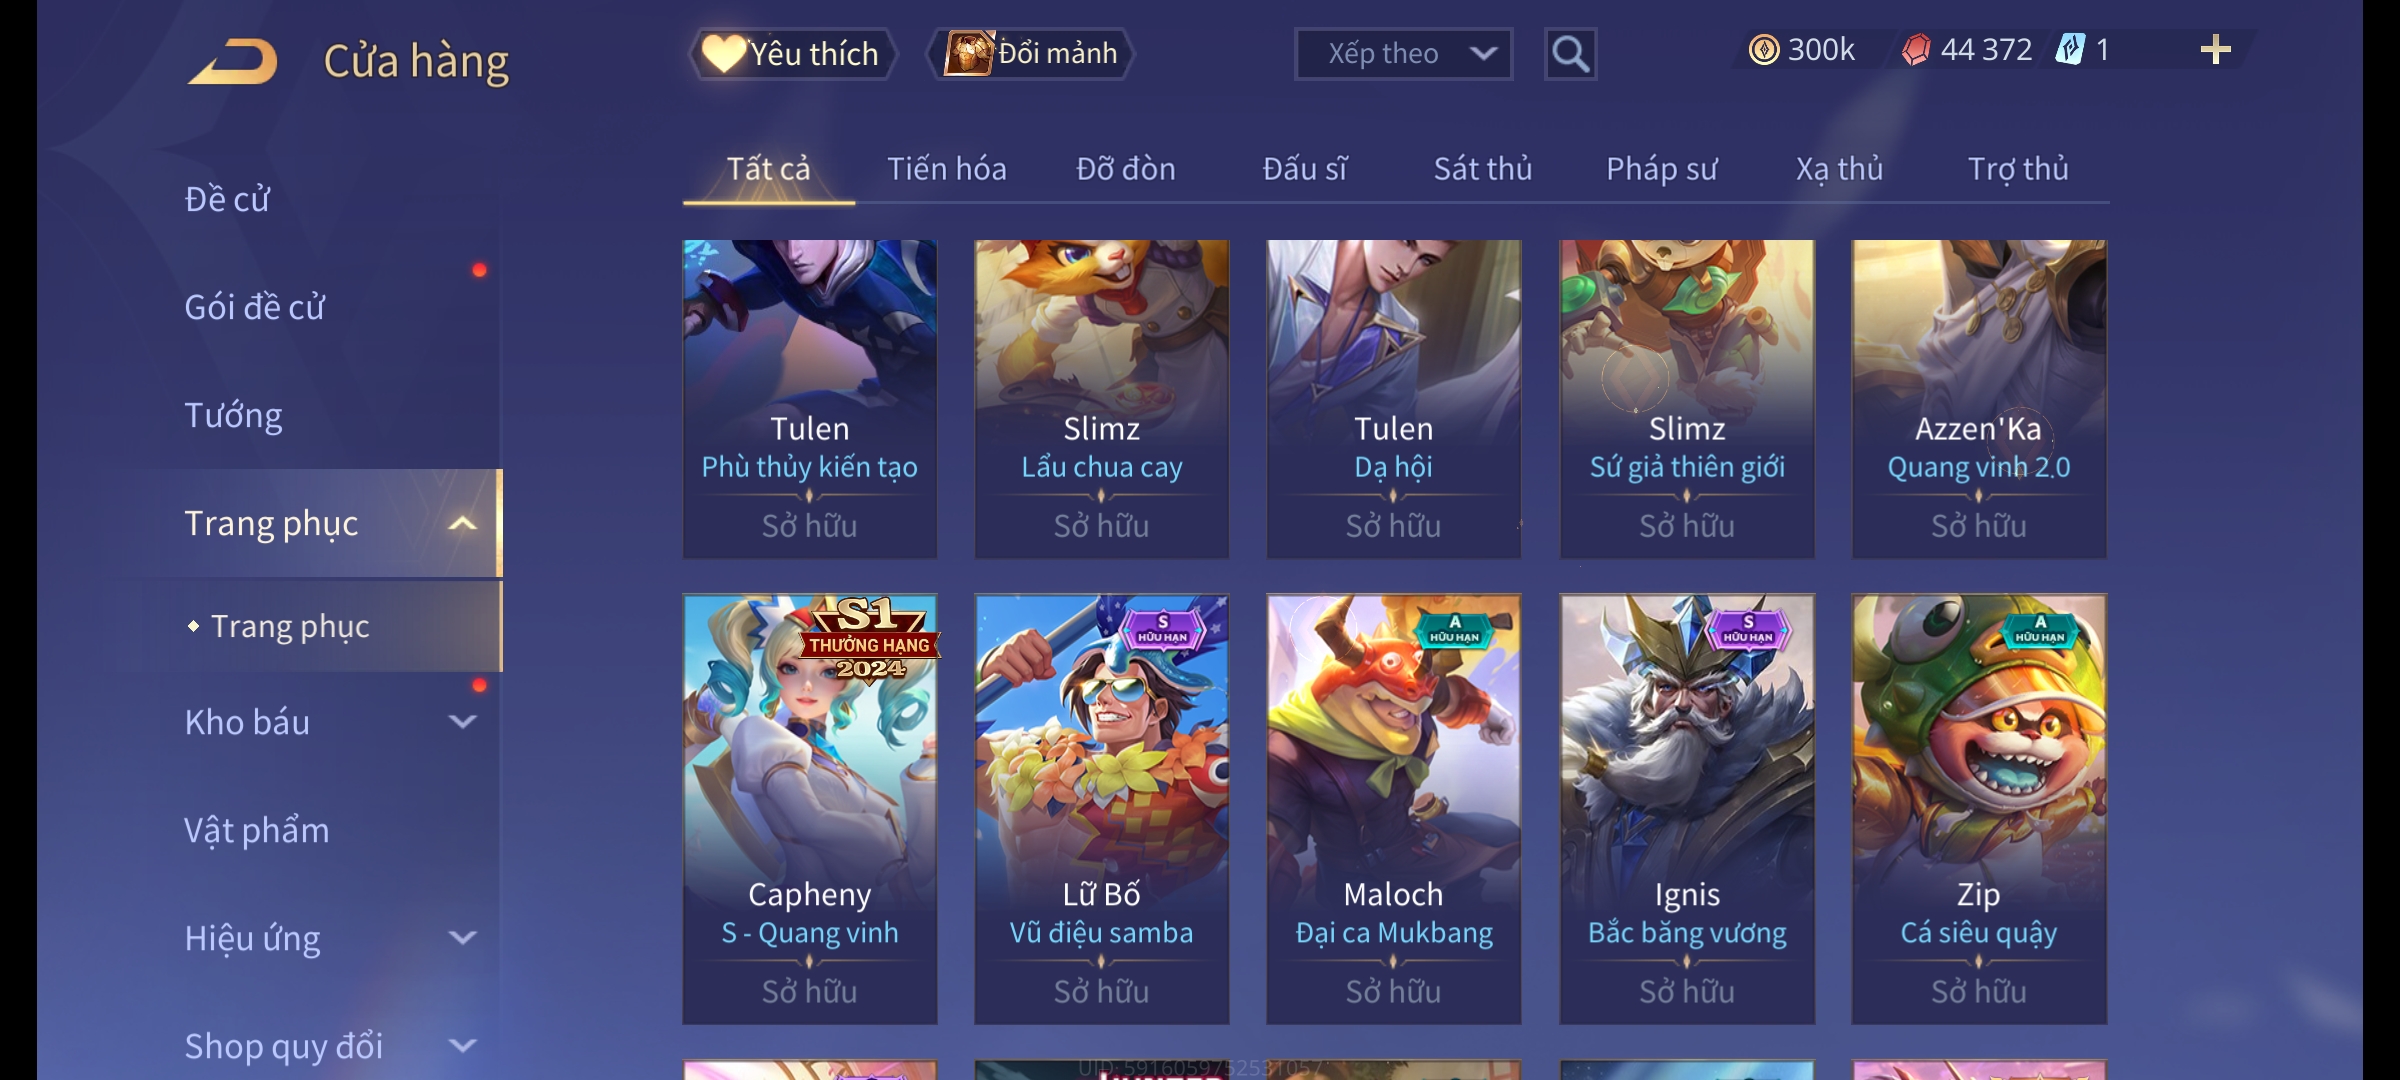This screenshot has width=2400, height=1080.
Task: Open Tướng in the sidebar
Action: [233, 415]
